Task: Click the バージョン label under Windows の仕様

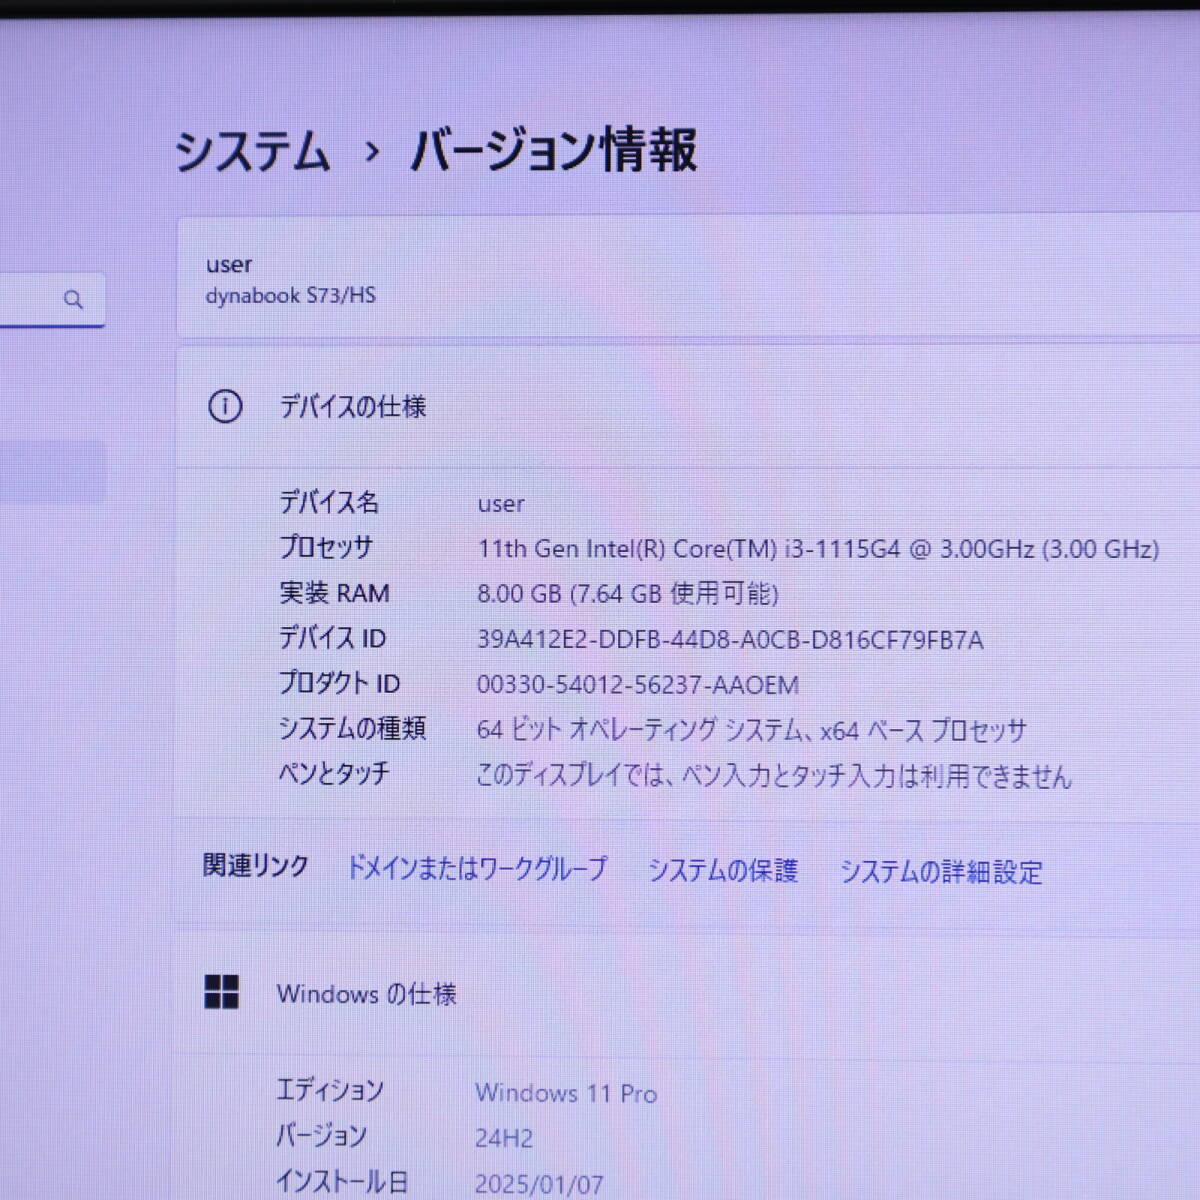Action: point(322,1136)
